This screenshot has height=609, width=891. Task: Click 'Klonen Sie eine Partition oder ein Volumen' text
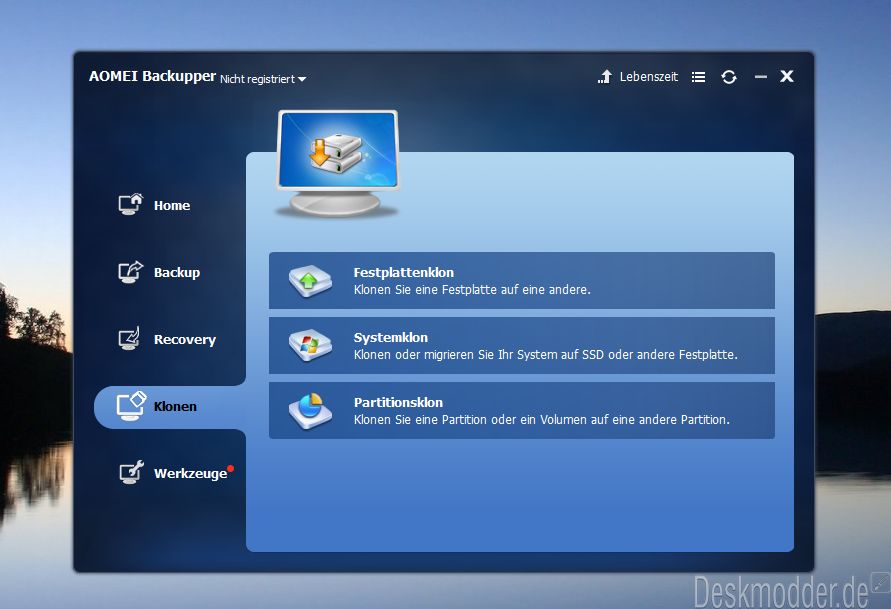point(542,420)
